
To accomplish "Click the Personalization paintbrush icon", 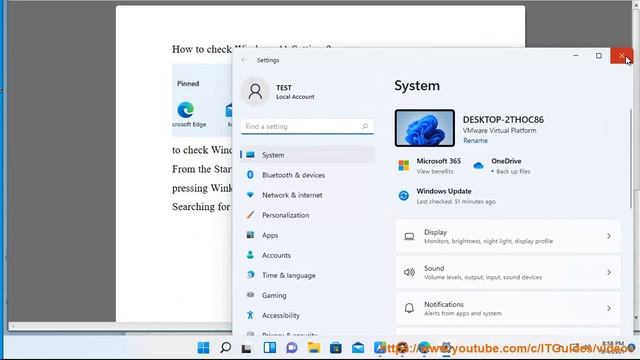I will click(250, 215).
